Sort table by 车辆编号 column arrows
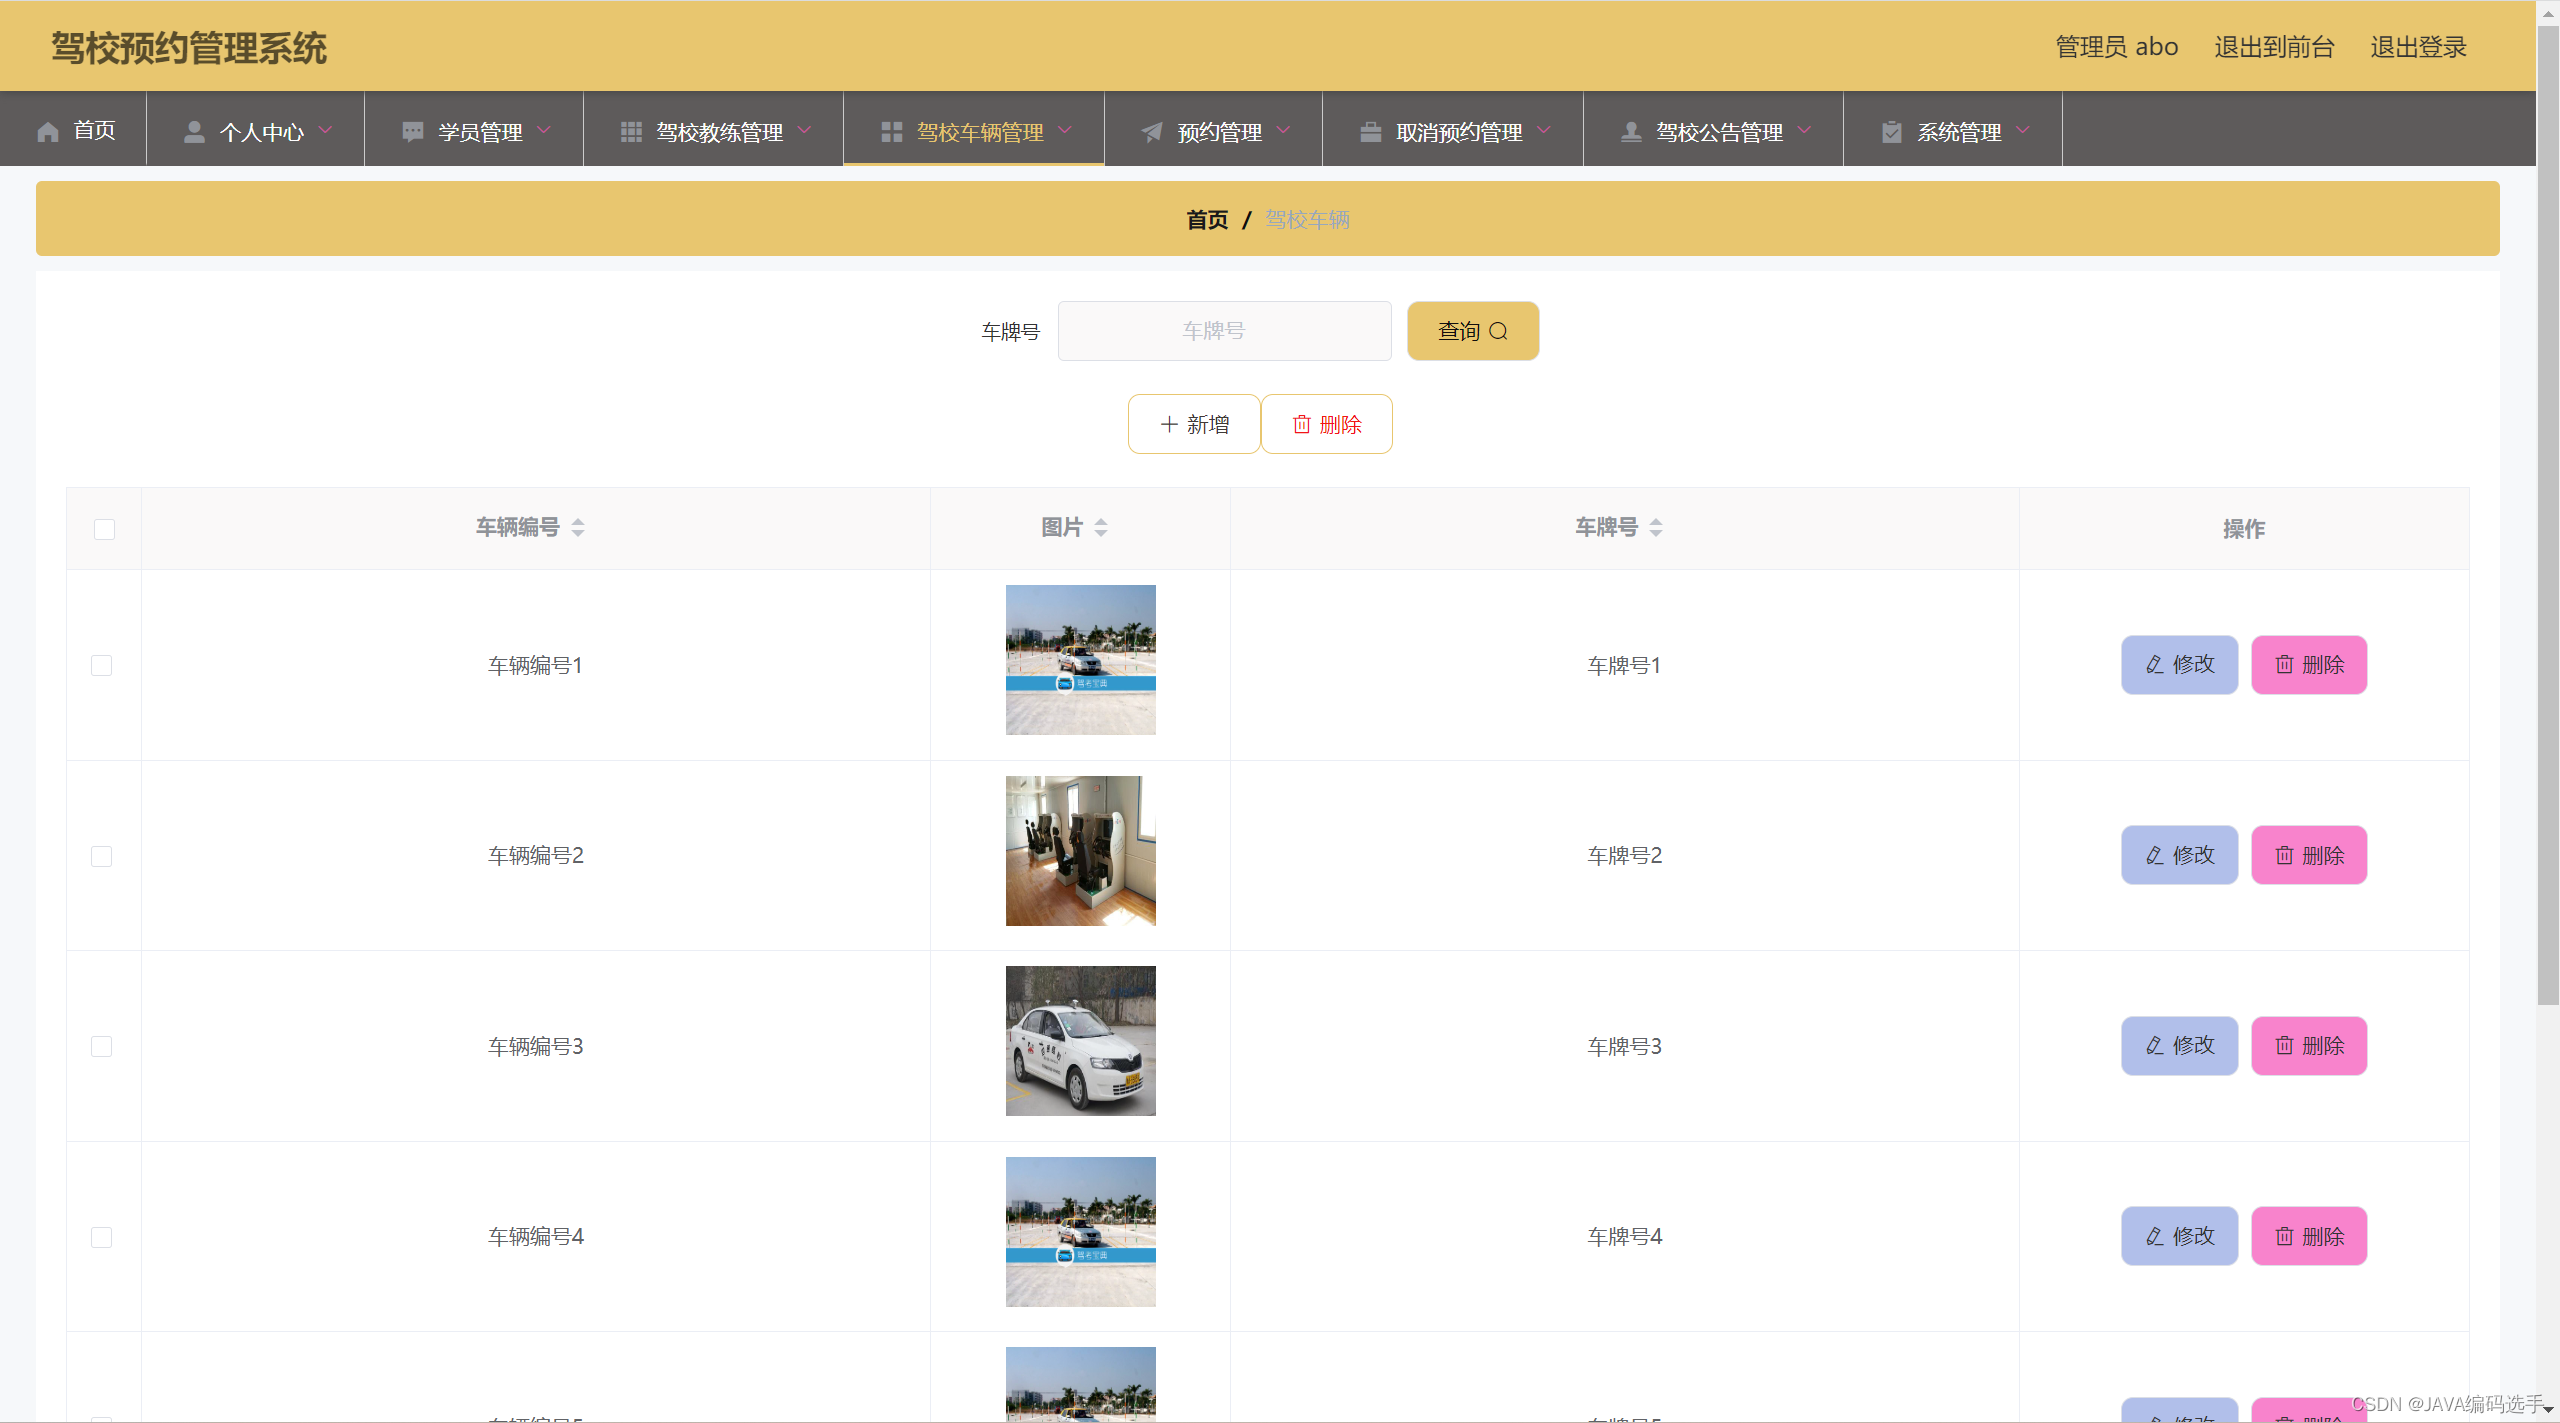Image resolution: width=2560 pixels, height=1423 pixels. [x=578, y=527]
